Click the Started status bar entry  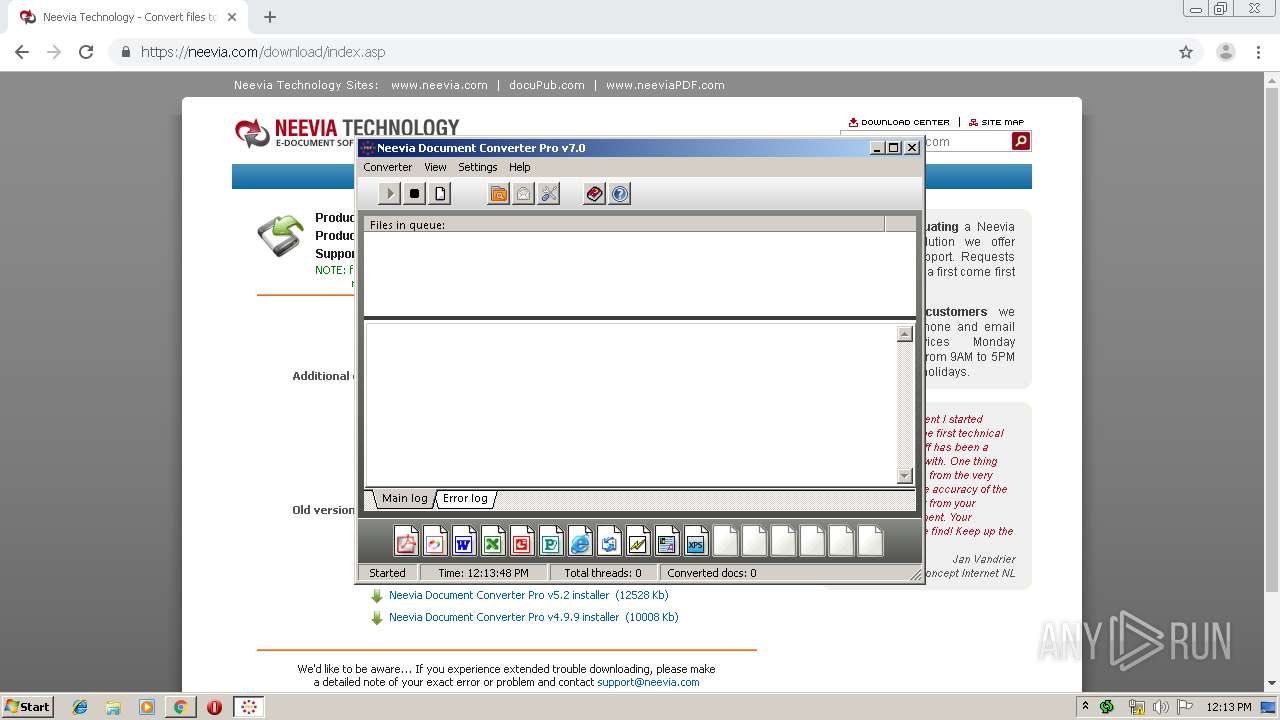387,573
